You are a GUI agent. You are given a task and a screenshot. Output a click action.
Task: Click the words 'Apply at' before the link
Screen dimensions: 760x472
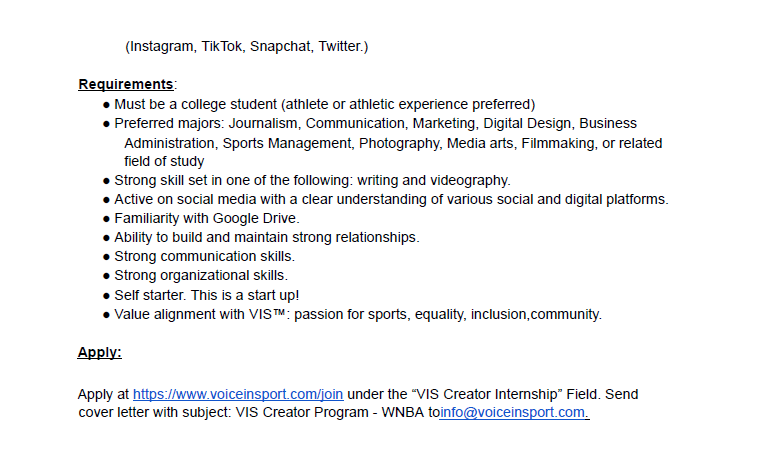click(103, 394)
